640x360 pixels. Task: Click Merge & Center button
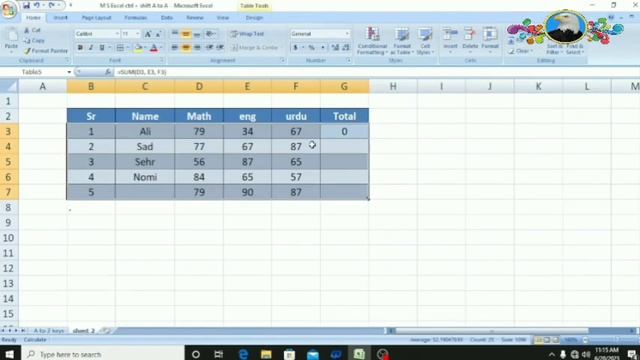point(254,48)
